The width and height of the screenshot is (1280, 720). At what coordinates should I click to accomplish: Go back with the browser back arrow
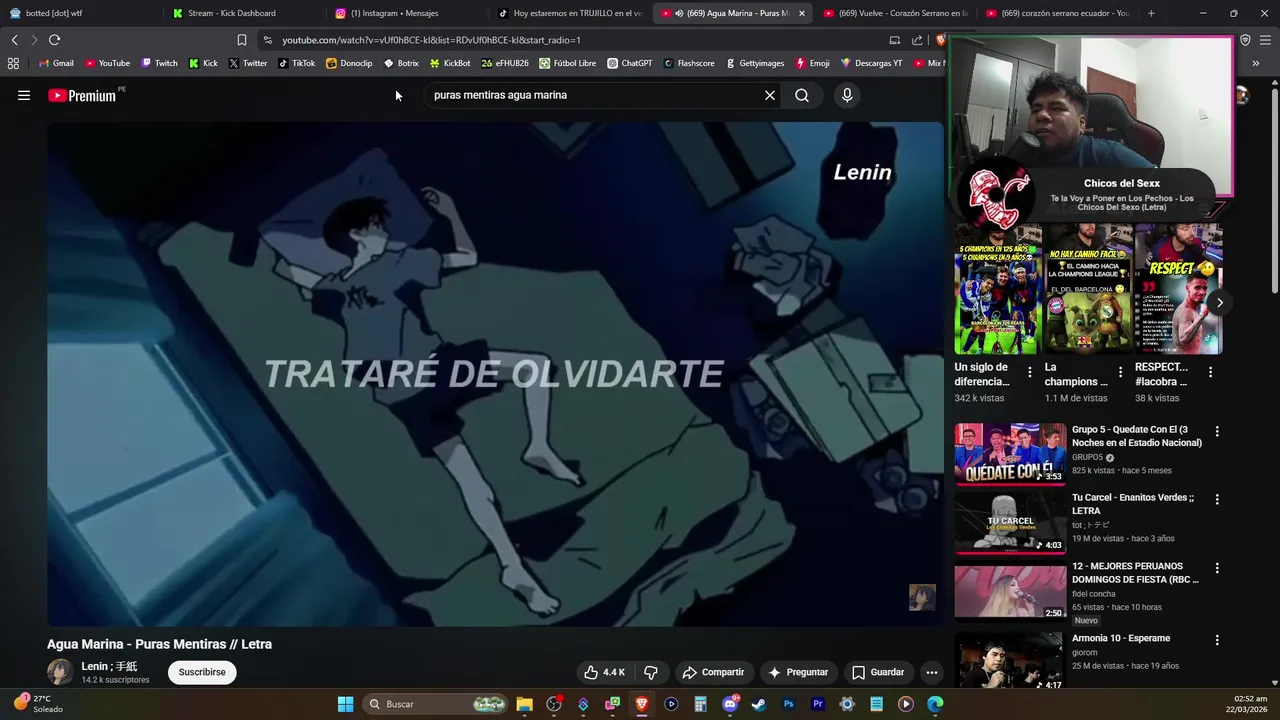[14, 40]
